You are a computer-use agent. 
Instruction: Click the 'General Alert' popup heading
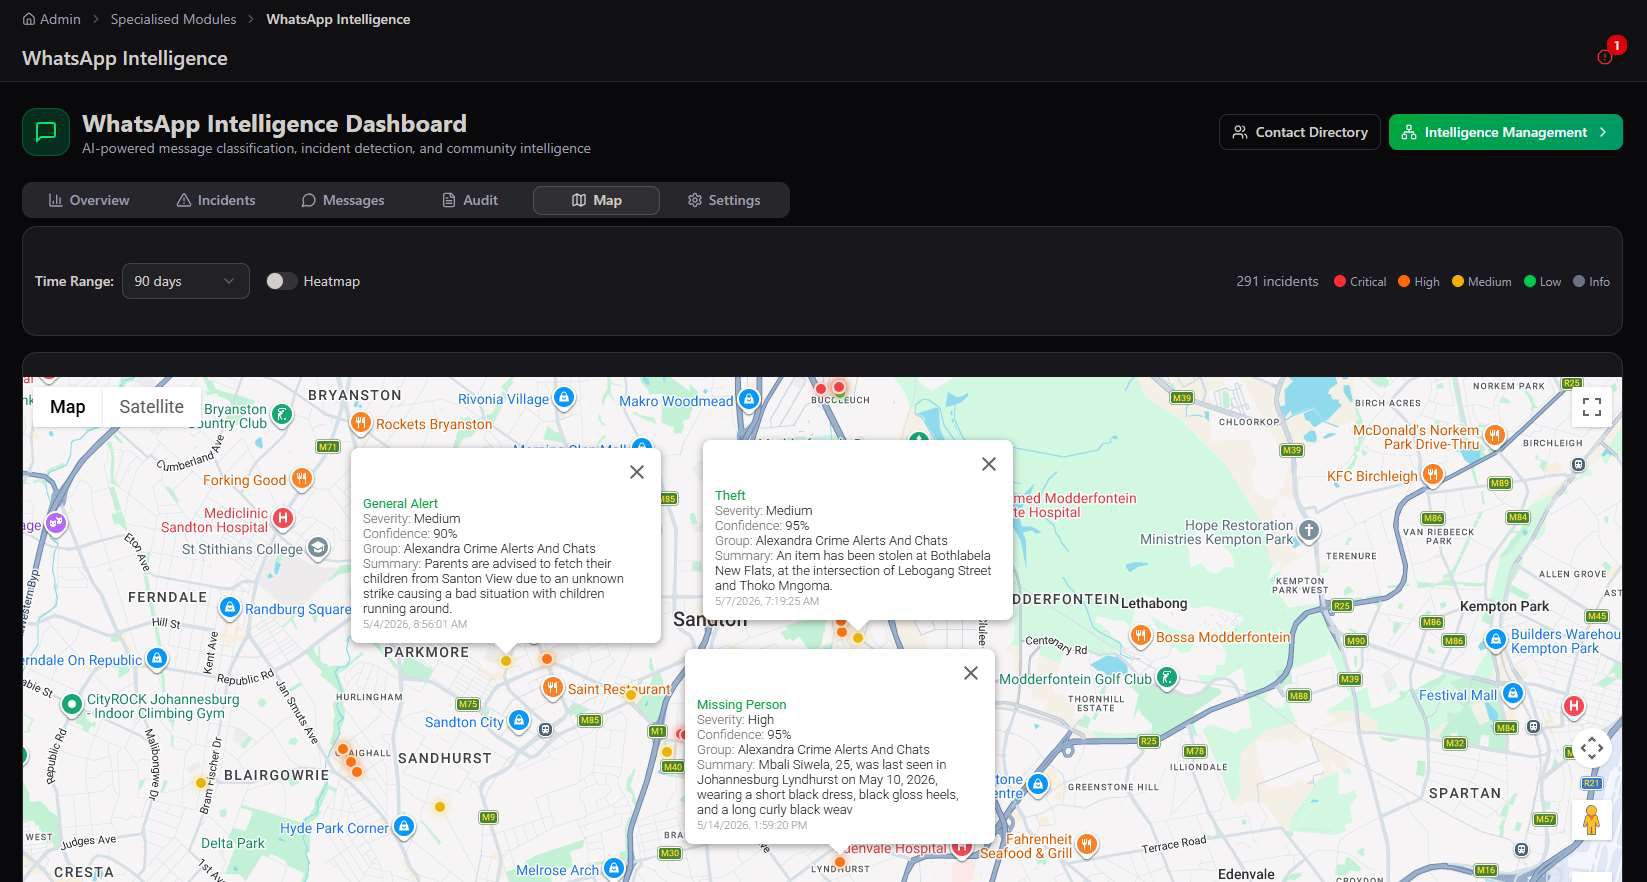[400, 504]
